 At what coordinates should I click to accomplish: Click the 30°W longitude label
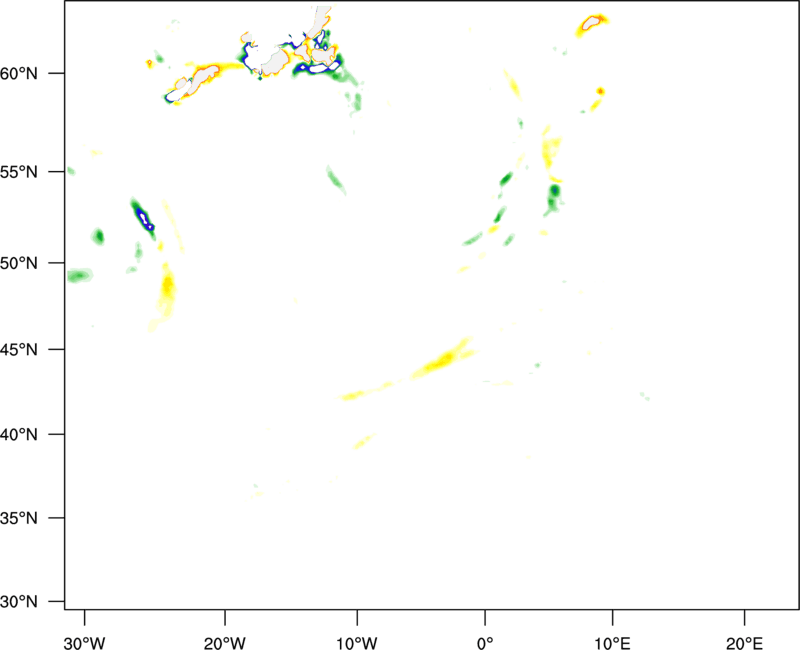pos(85,643)
